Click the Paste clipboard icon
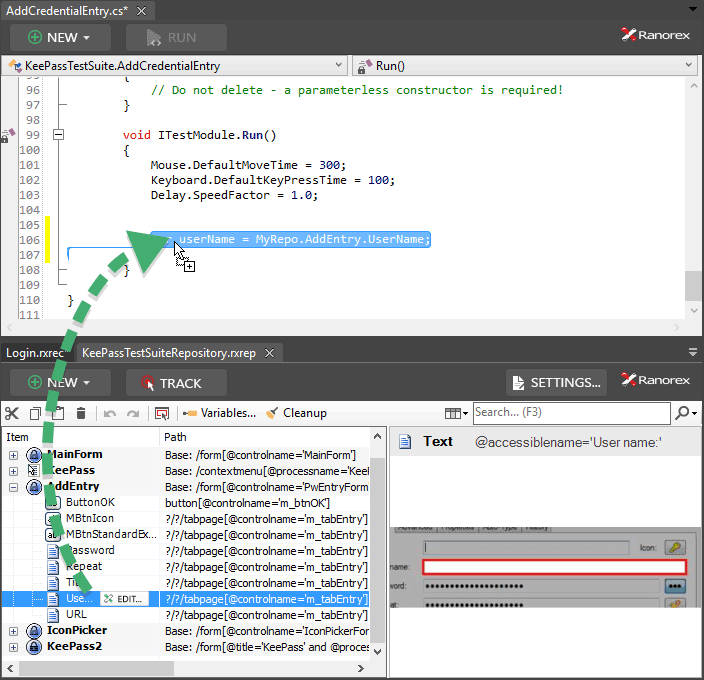This screenshot has width=704, height=680. tap(57, 413)
